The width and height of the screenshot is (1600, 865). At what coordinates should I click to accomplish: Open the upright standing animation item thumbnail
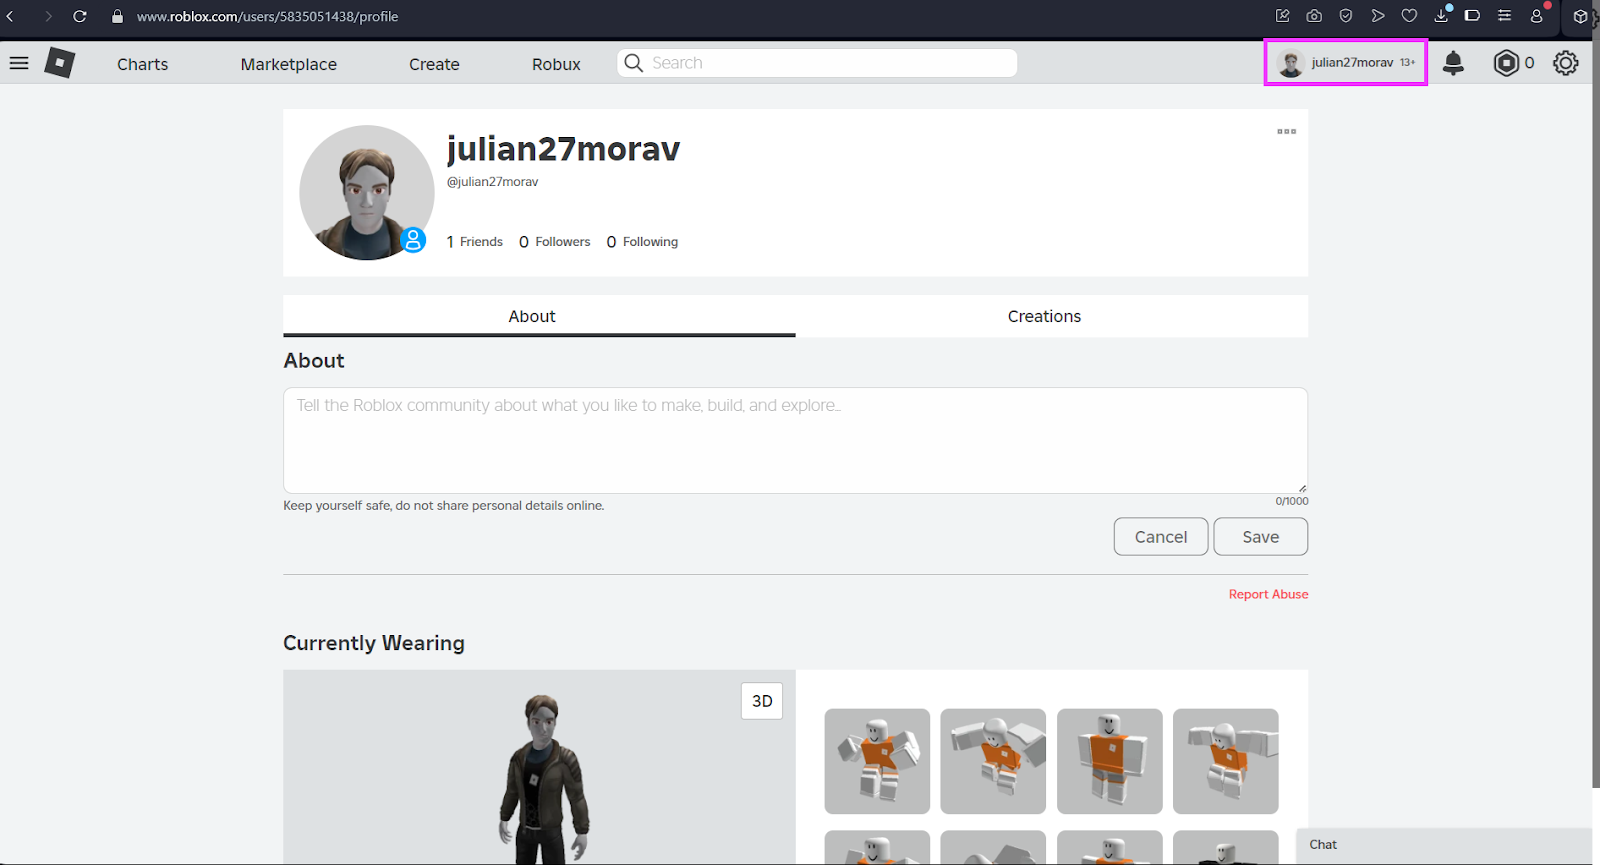(x=1109, y=761)
